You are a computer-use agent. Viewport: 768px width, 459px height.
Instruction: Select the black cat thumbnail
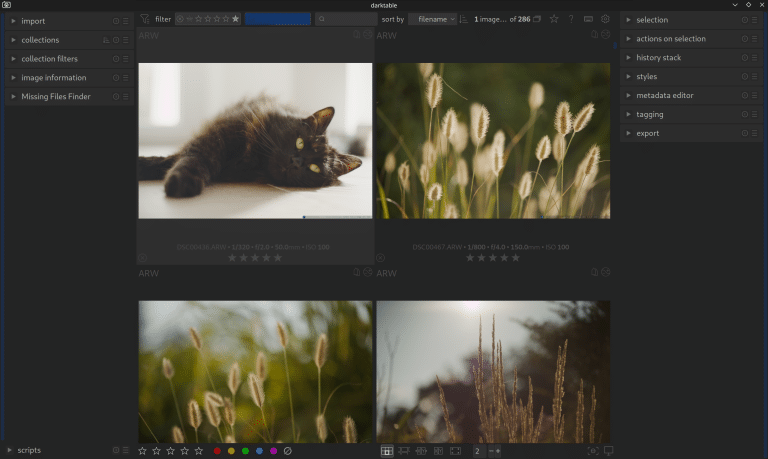[x=255, y=140]
